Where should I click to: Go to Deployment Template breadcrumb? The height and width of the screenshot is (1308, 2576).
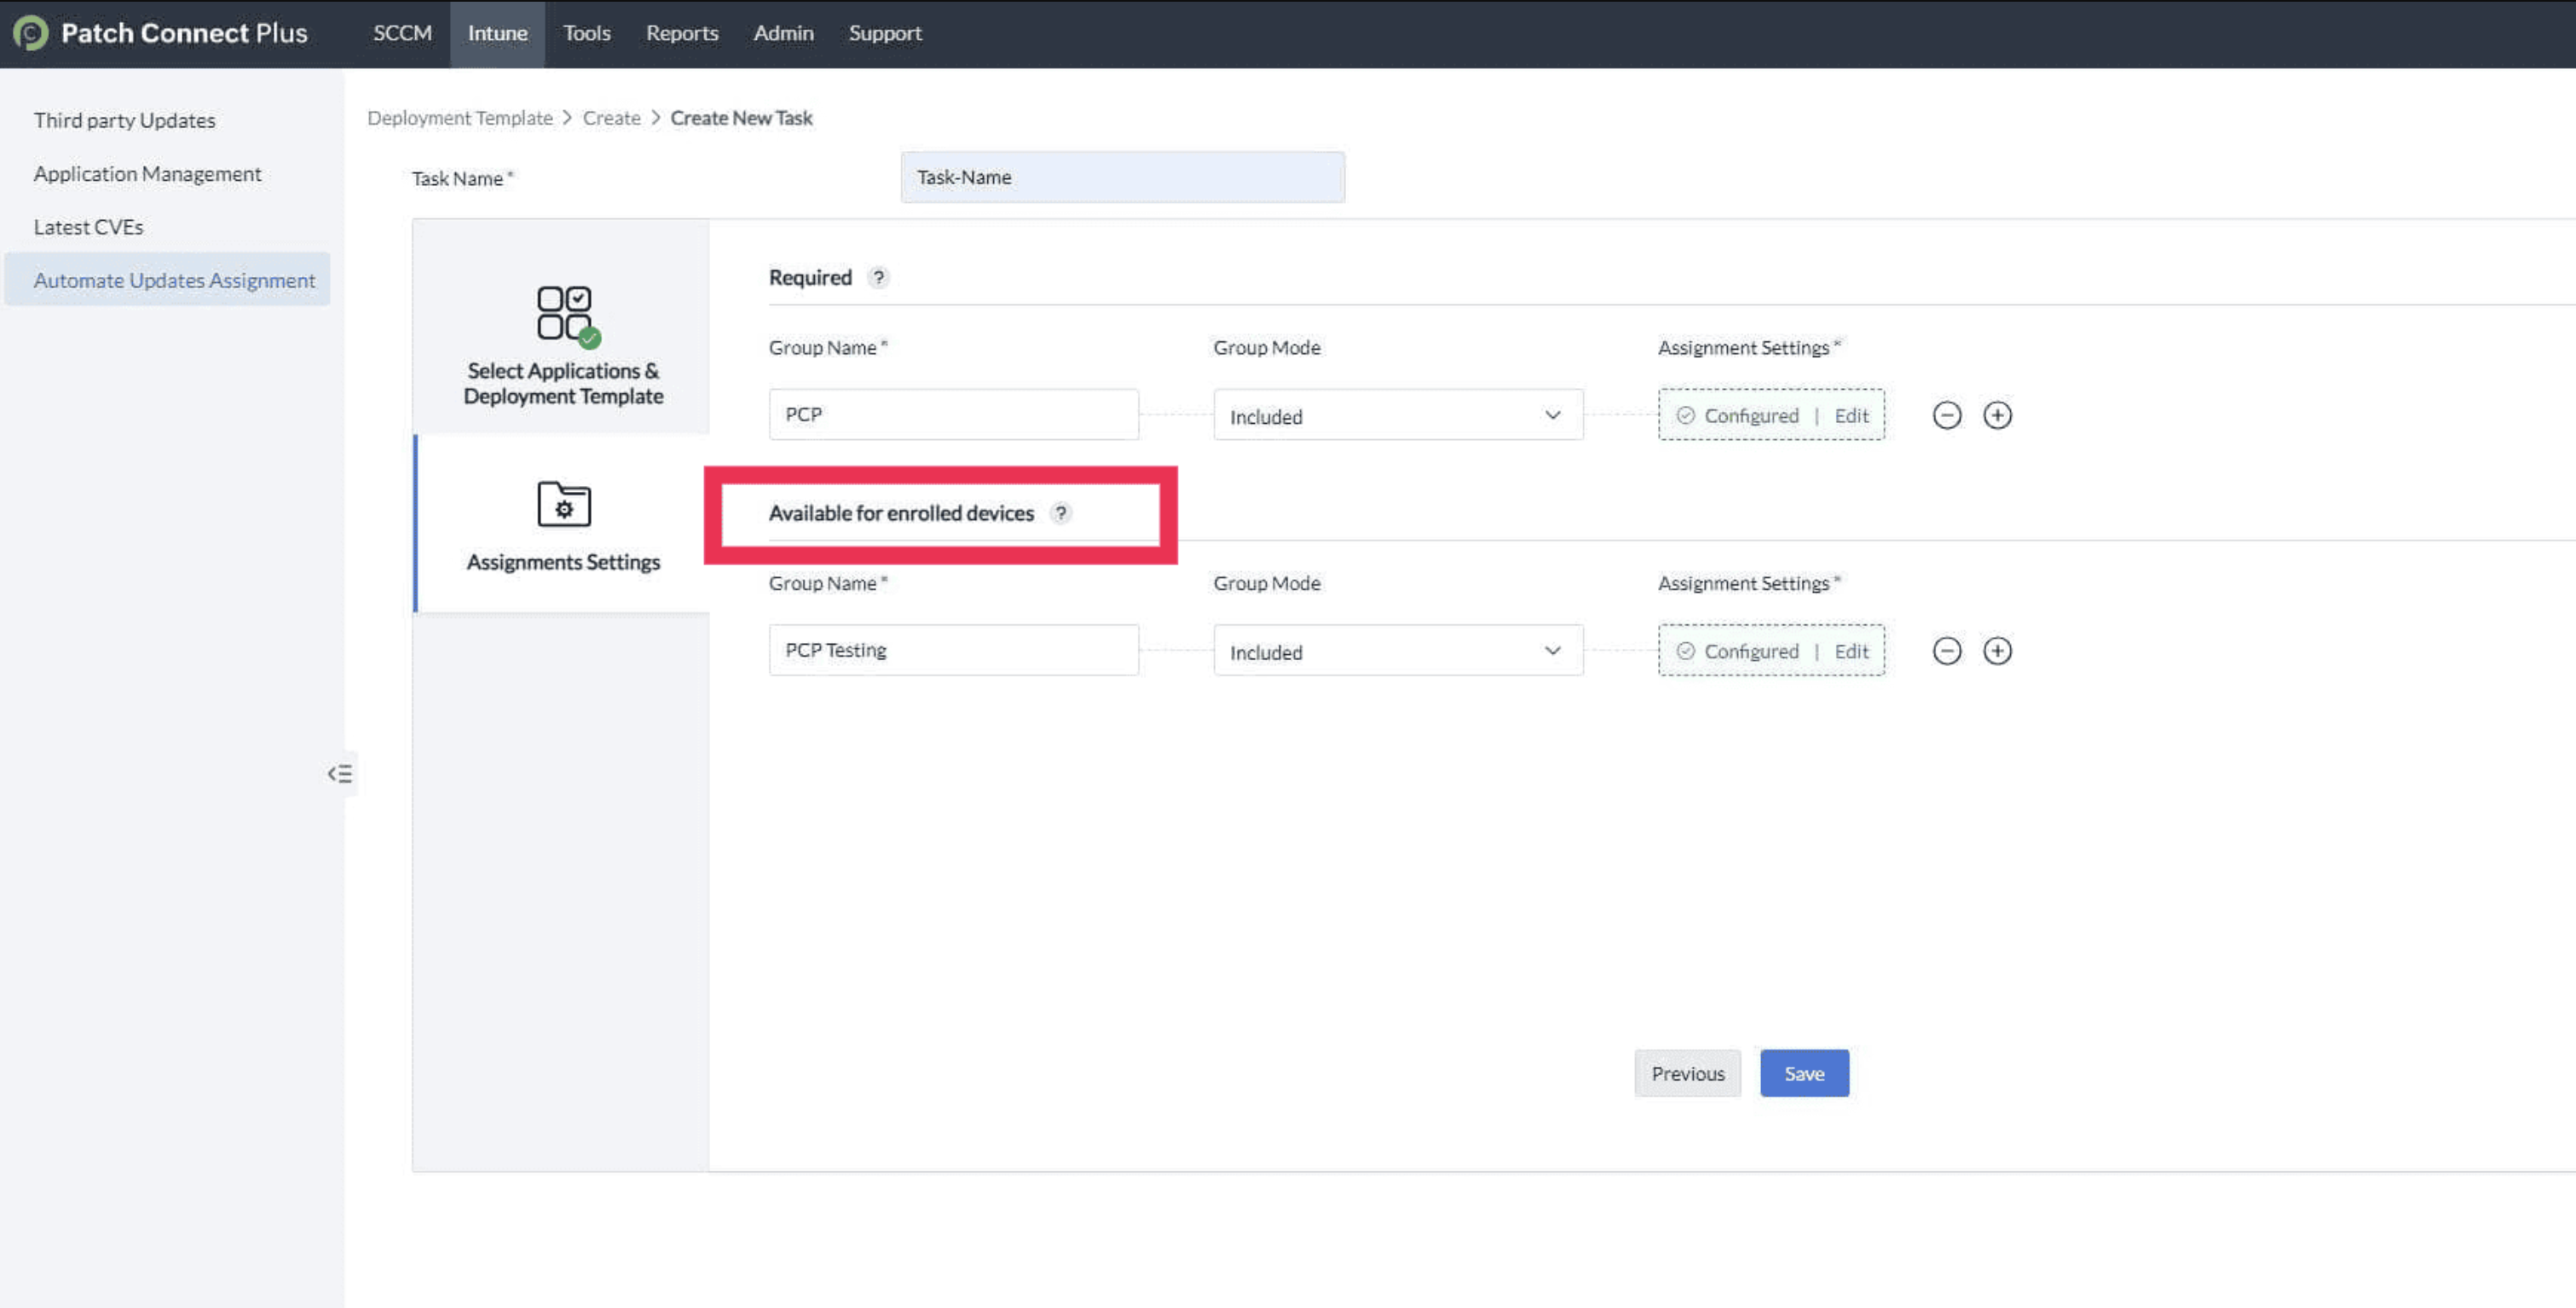click(459, 118)
